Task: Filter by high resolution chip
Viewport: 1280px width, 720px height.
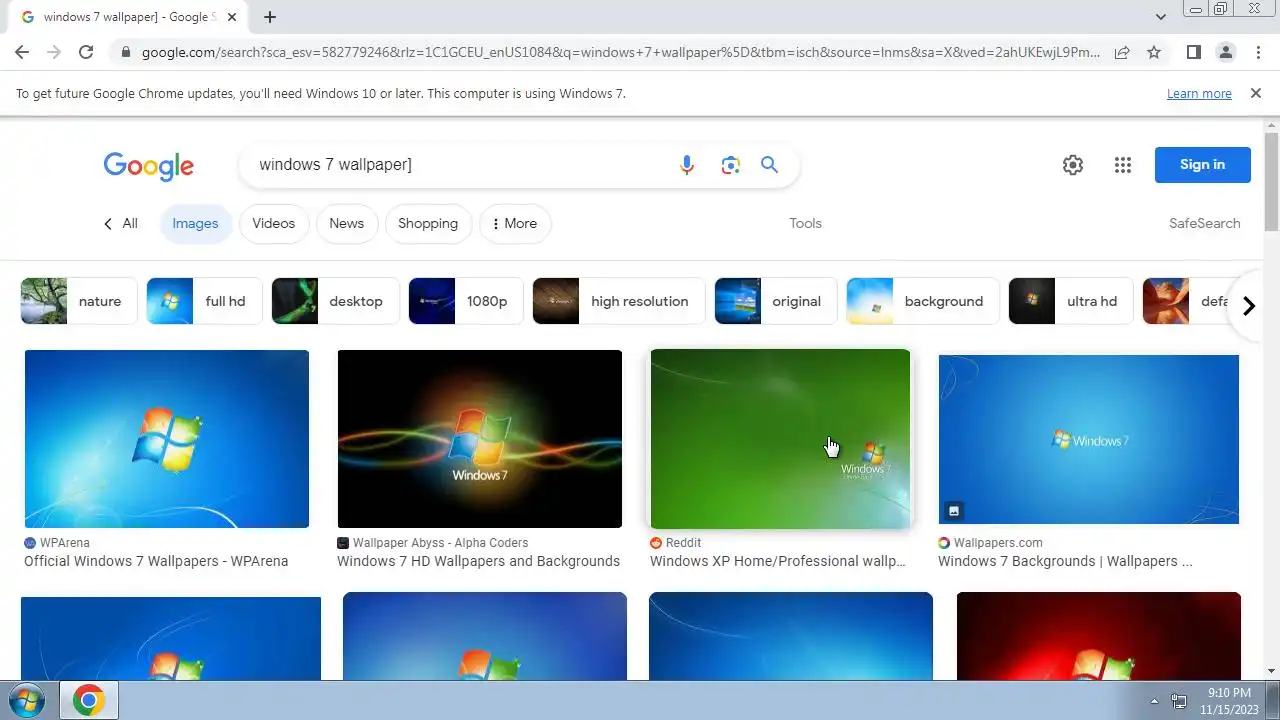Action: coord(619,301)
